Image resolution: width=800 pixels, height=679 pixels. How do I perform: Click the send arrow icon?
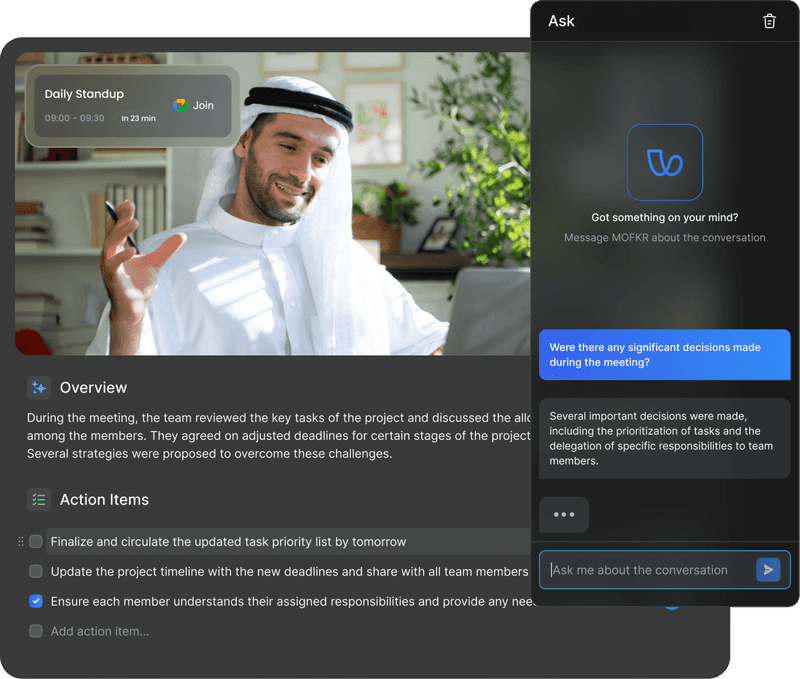768,570
